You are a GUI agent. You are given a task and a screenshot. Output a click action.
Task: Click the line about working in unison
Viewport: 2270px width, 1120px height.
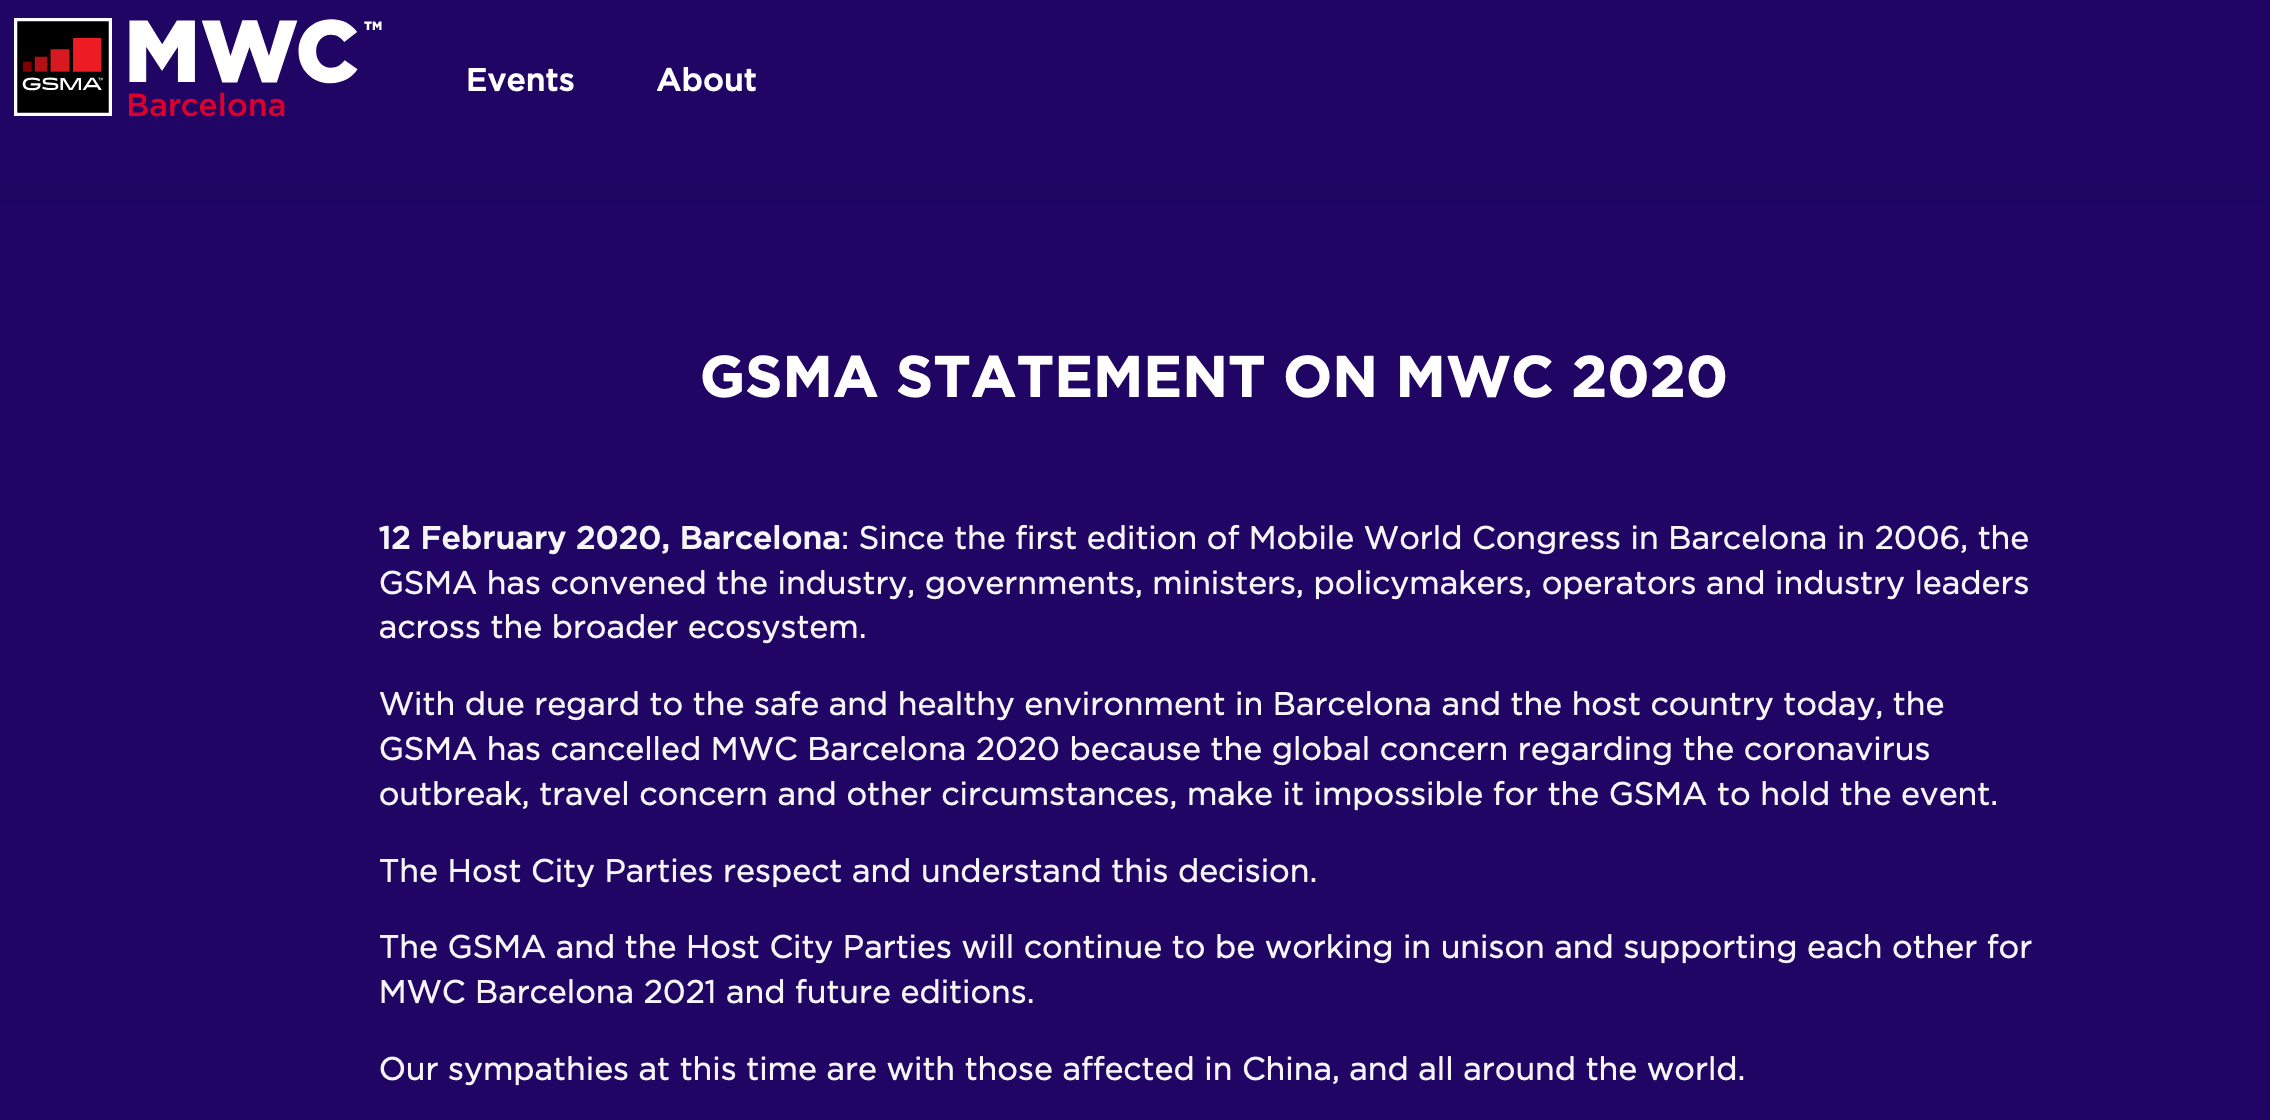1205,947
